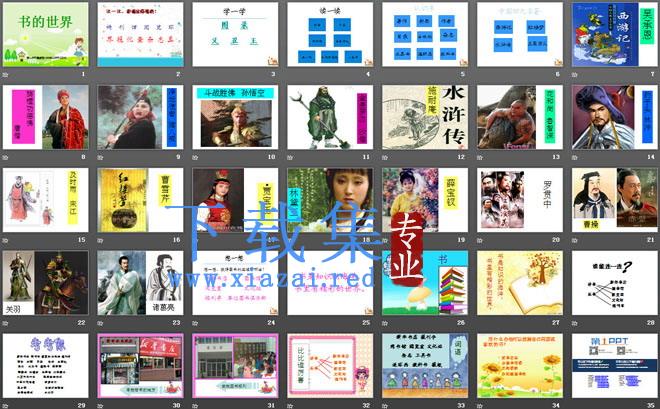
Task: Click transition star icon under slide 10
Action: pyautogui.click(x=195, y=158)
